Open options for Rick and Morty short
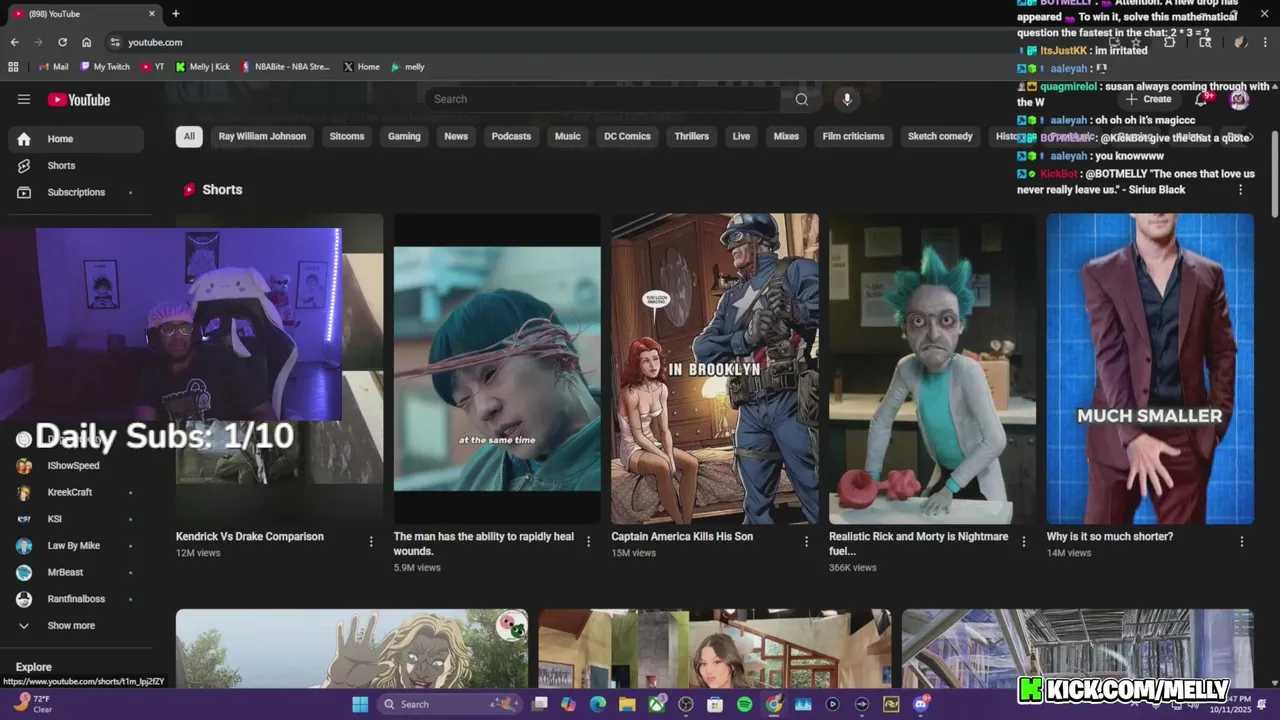Image resolution: width=1280 pixels, height=720 pixels. (1023, 541)
